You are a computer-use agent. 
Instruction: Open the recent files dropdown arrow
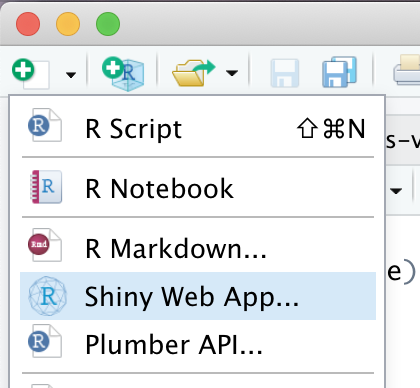[232, 72]
